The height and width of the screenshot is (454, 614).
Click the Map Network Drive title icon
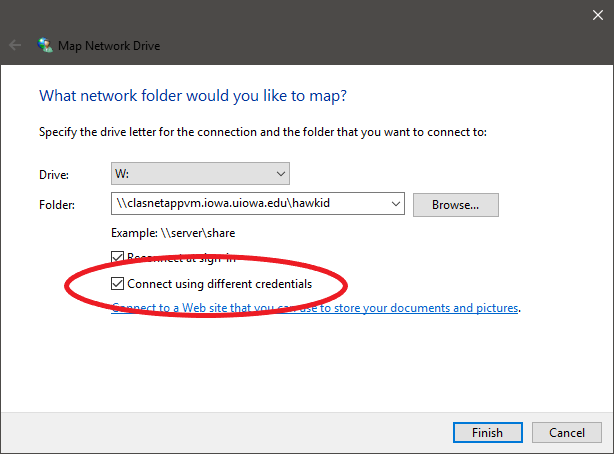coord(45,45)
